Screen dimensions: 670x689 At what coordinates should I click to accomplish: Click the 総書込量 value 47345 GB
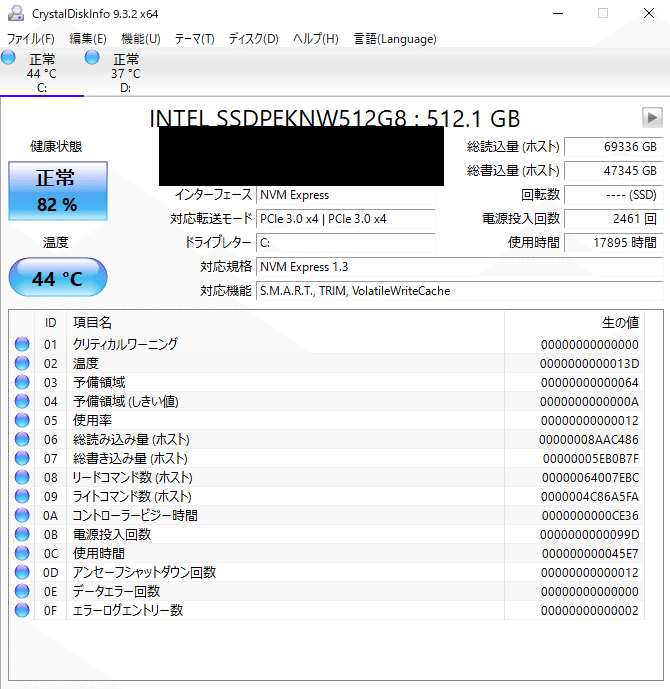[613, 170]
